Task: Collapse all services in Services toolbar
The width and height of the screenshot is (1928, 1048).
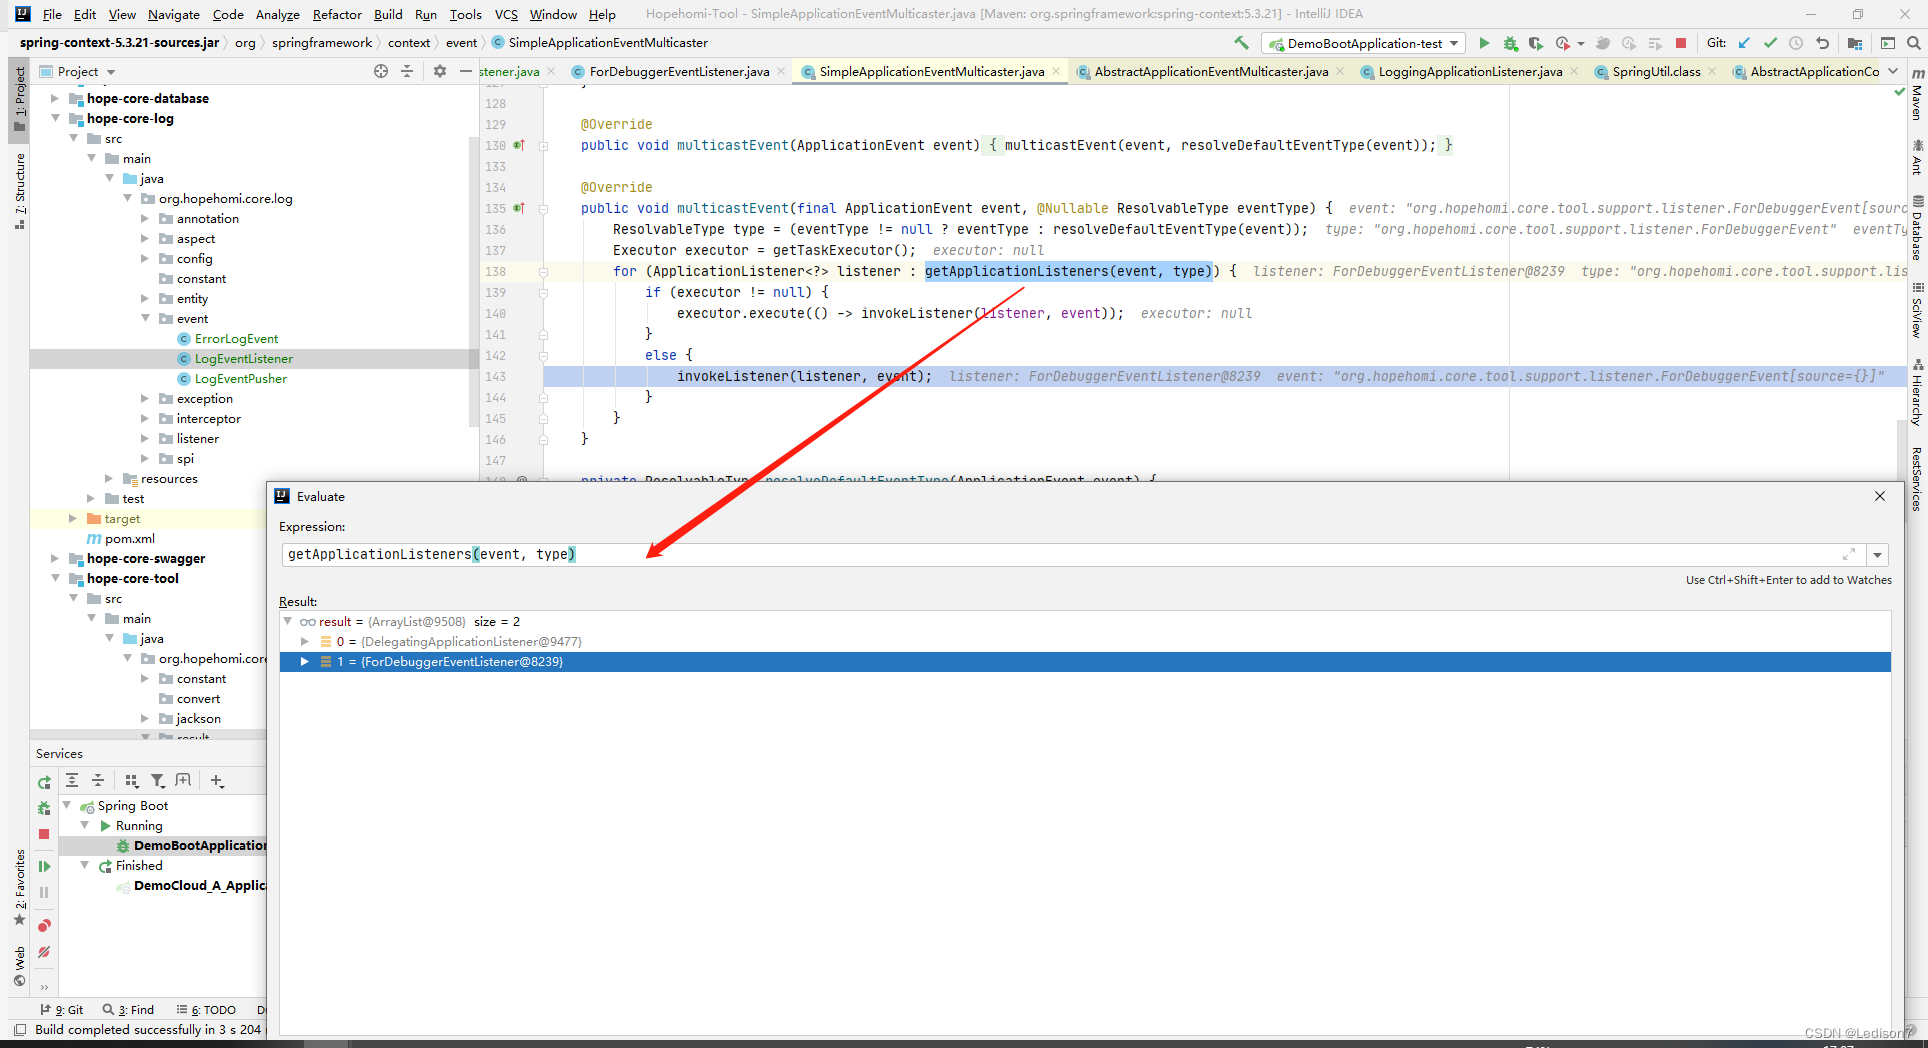Action: [98, 780]
